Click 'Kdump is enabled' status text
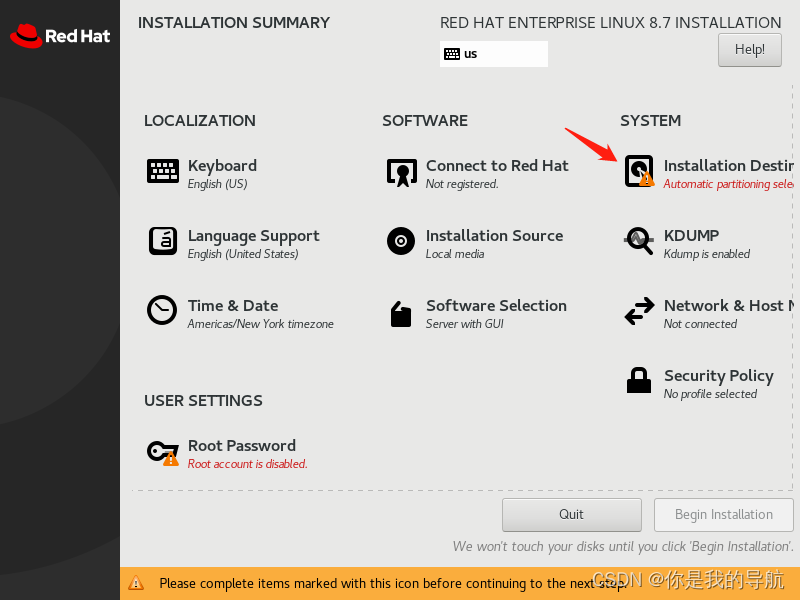Screen dimensions: 800x600 pos(706,254)
